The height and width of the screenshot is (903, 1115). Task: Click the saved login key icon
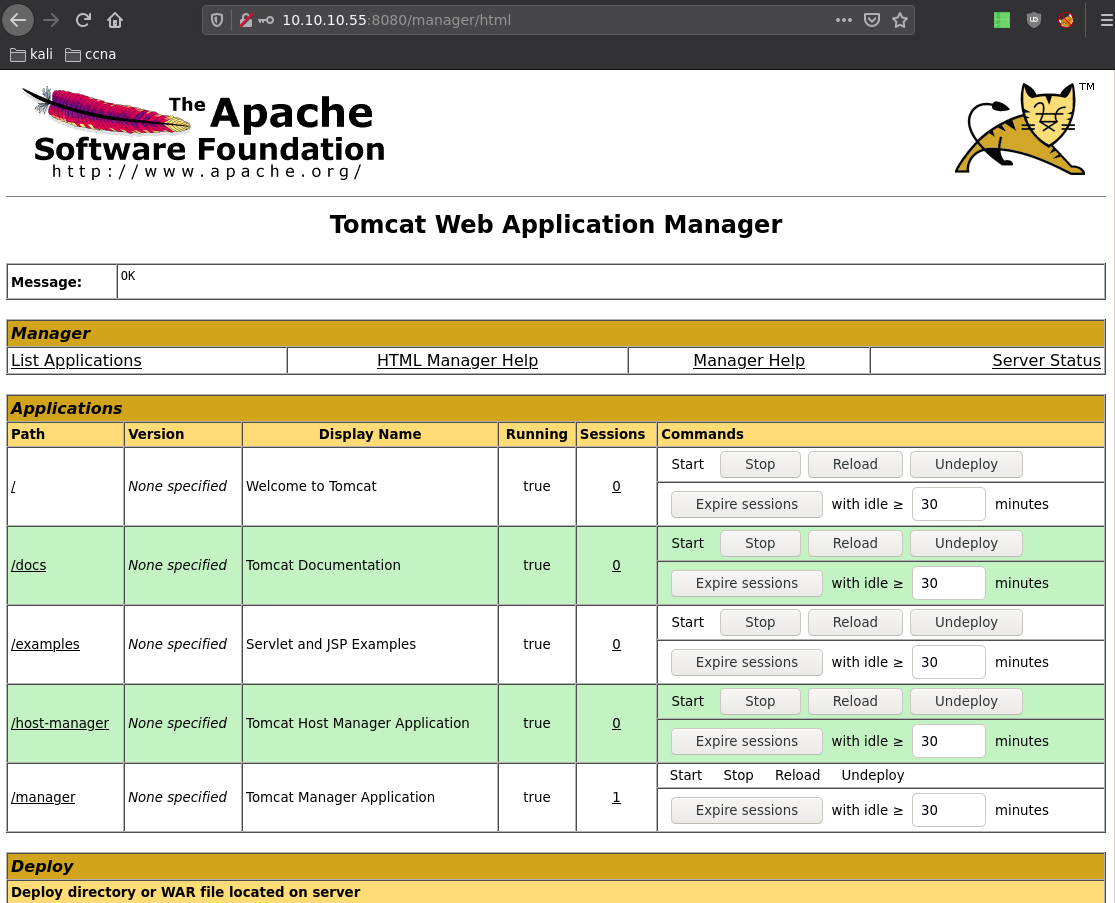(266, 20)
